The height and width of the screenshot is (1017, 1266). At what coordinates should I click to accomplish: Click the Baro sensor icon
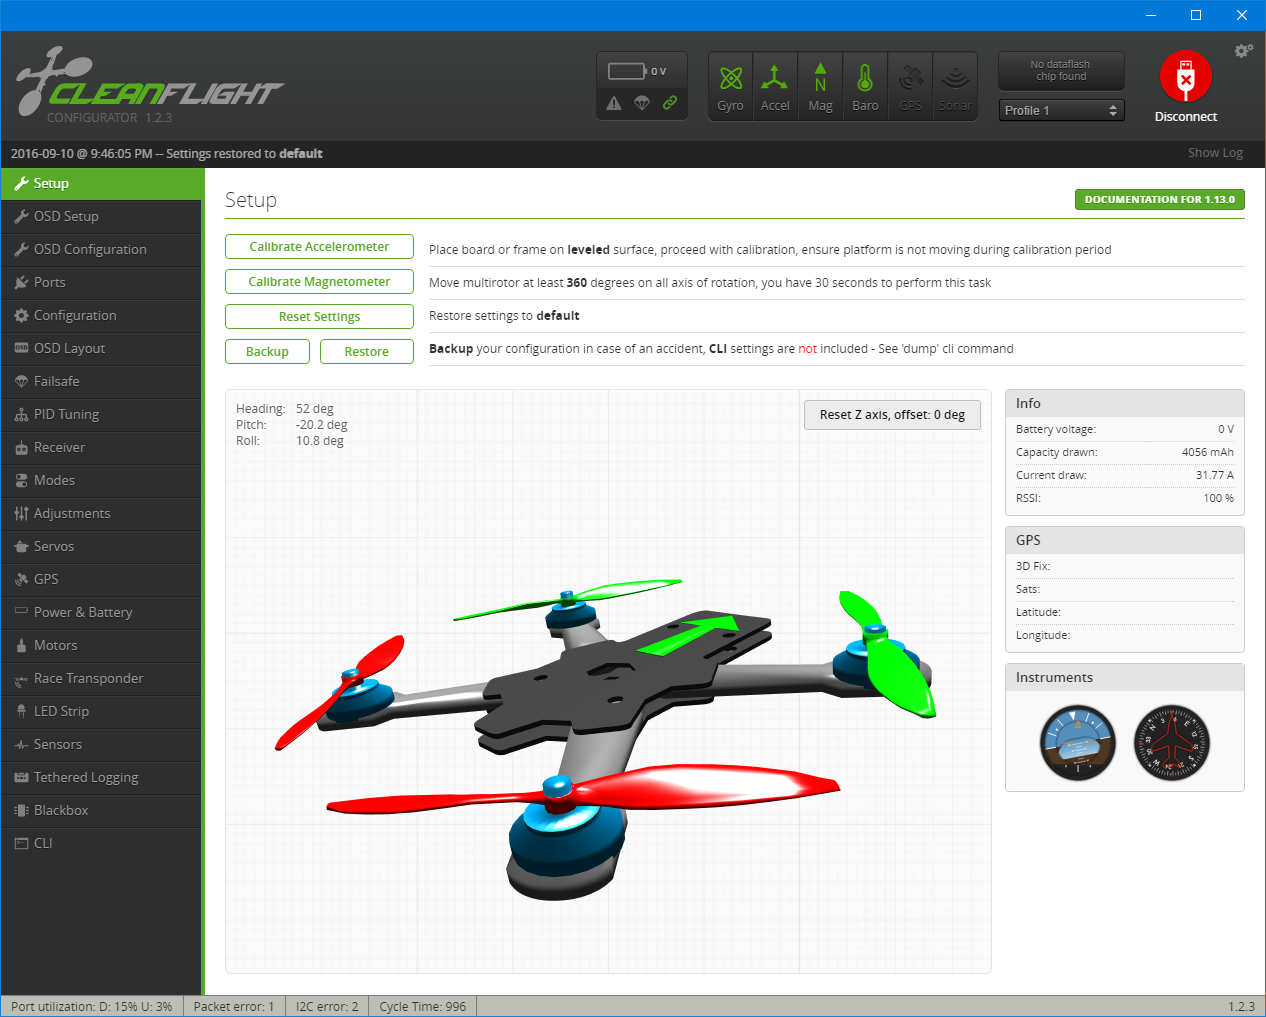click(865, 86)
